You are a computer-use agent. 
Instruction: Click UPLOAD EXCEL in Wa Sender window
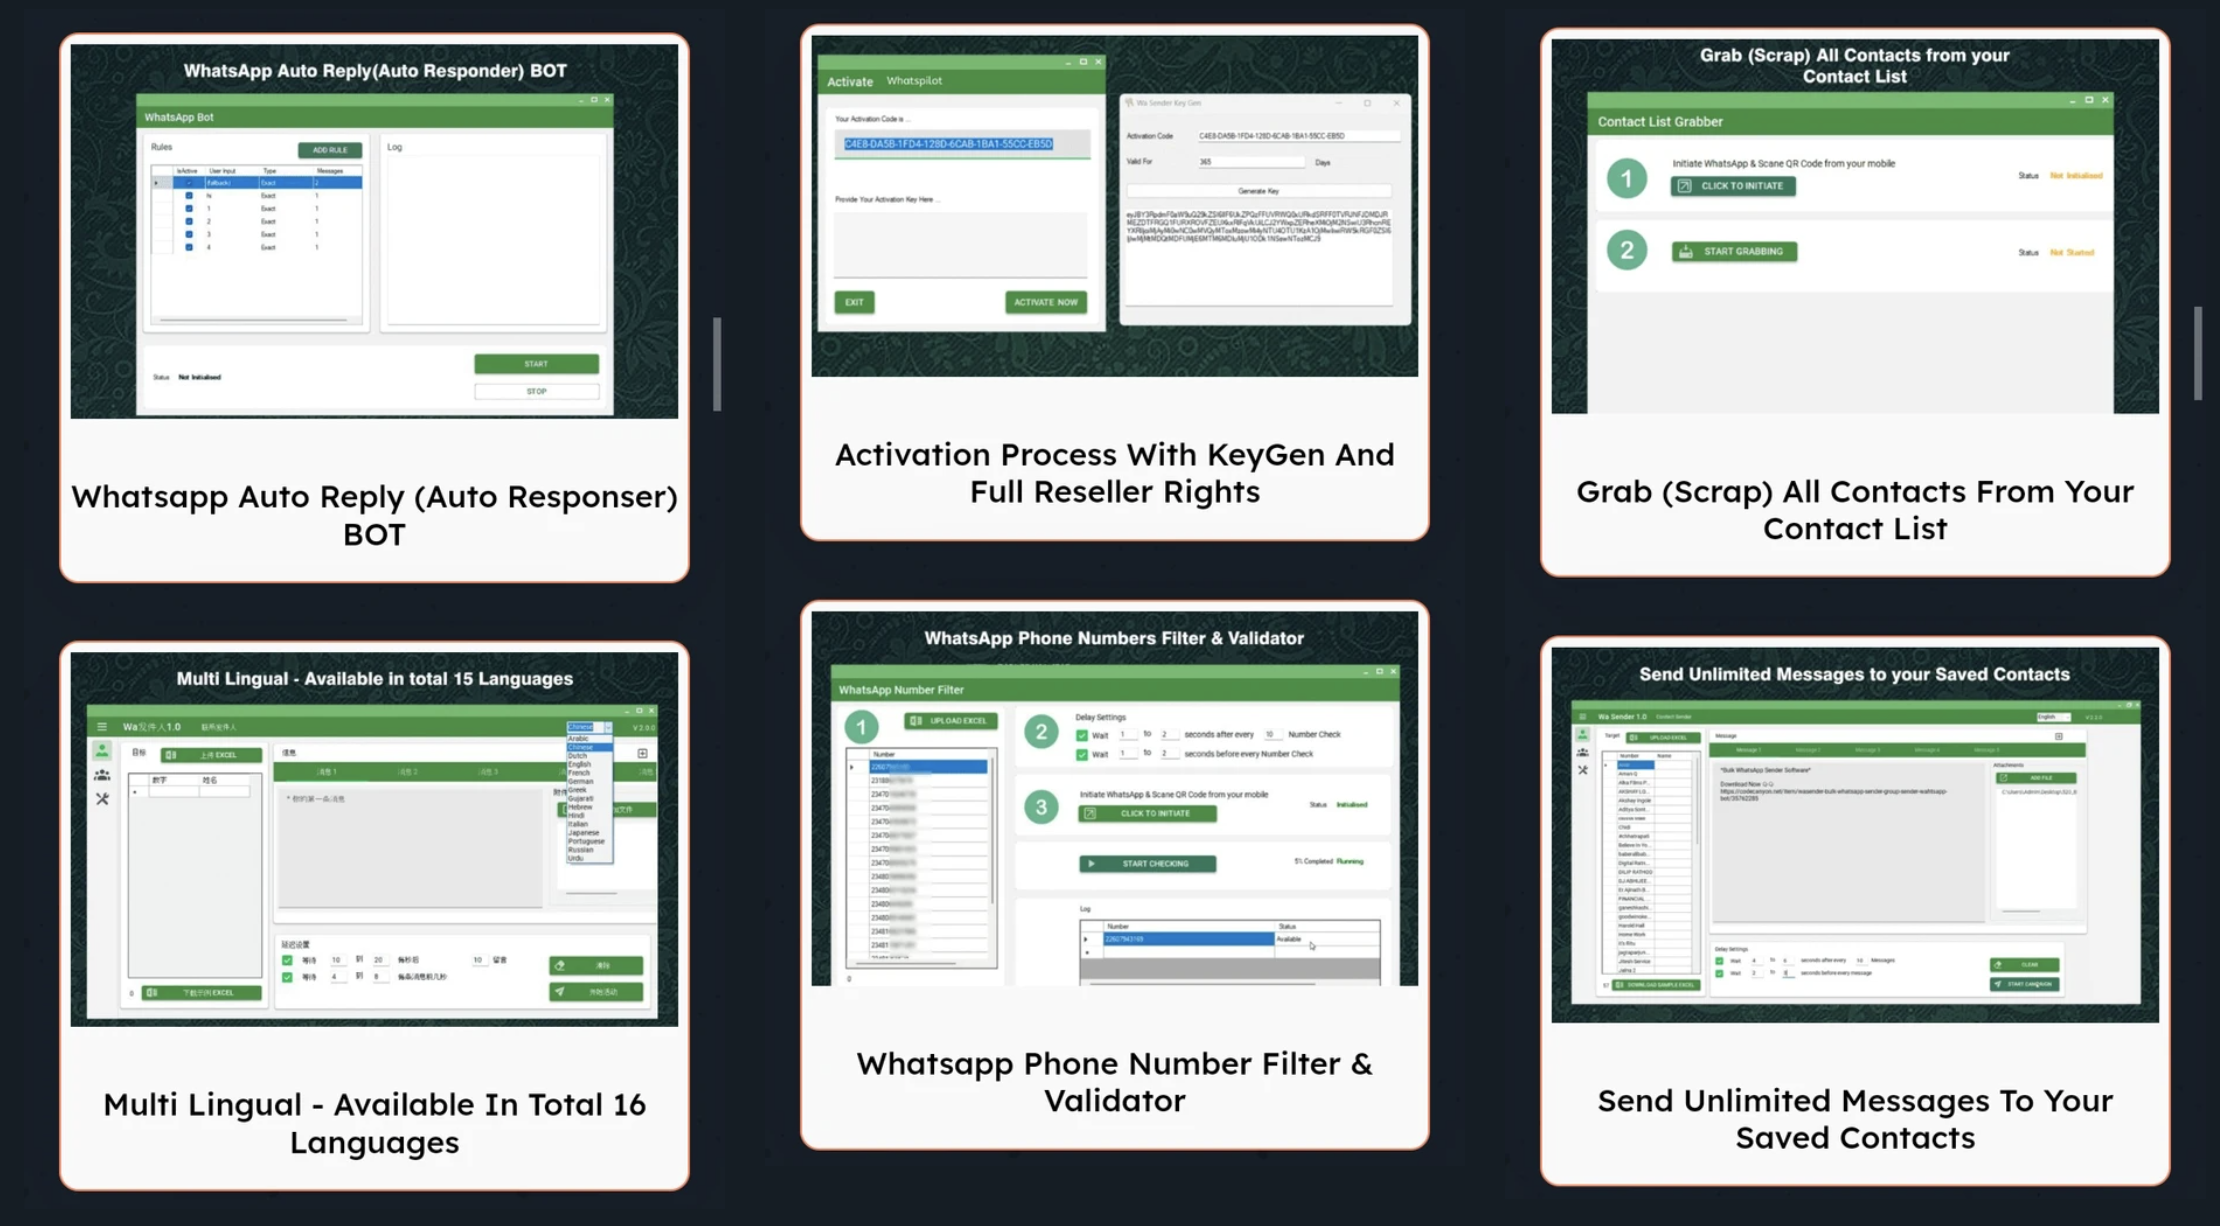click(1663, 737)
